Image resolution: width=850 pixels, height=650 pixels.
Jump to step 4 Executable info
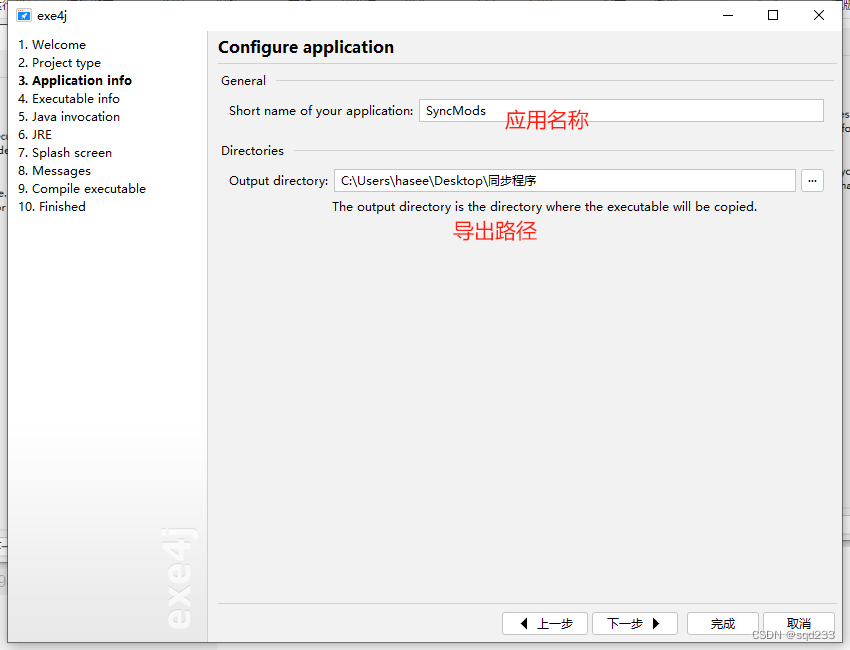coord(69,99)
